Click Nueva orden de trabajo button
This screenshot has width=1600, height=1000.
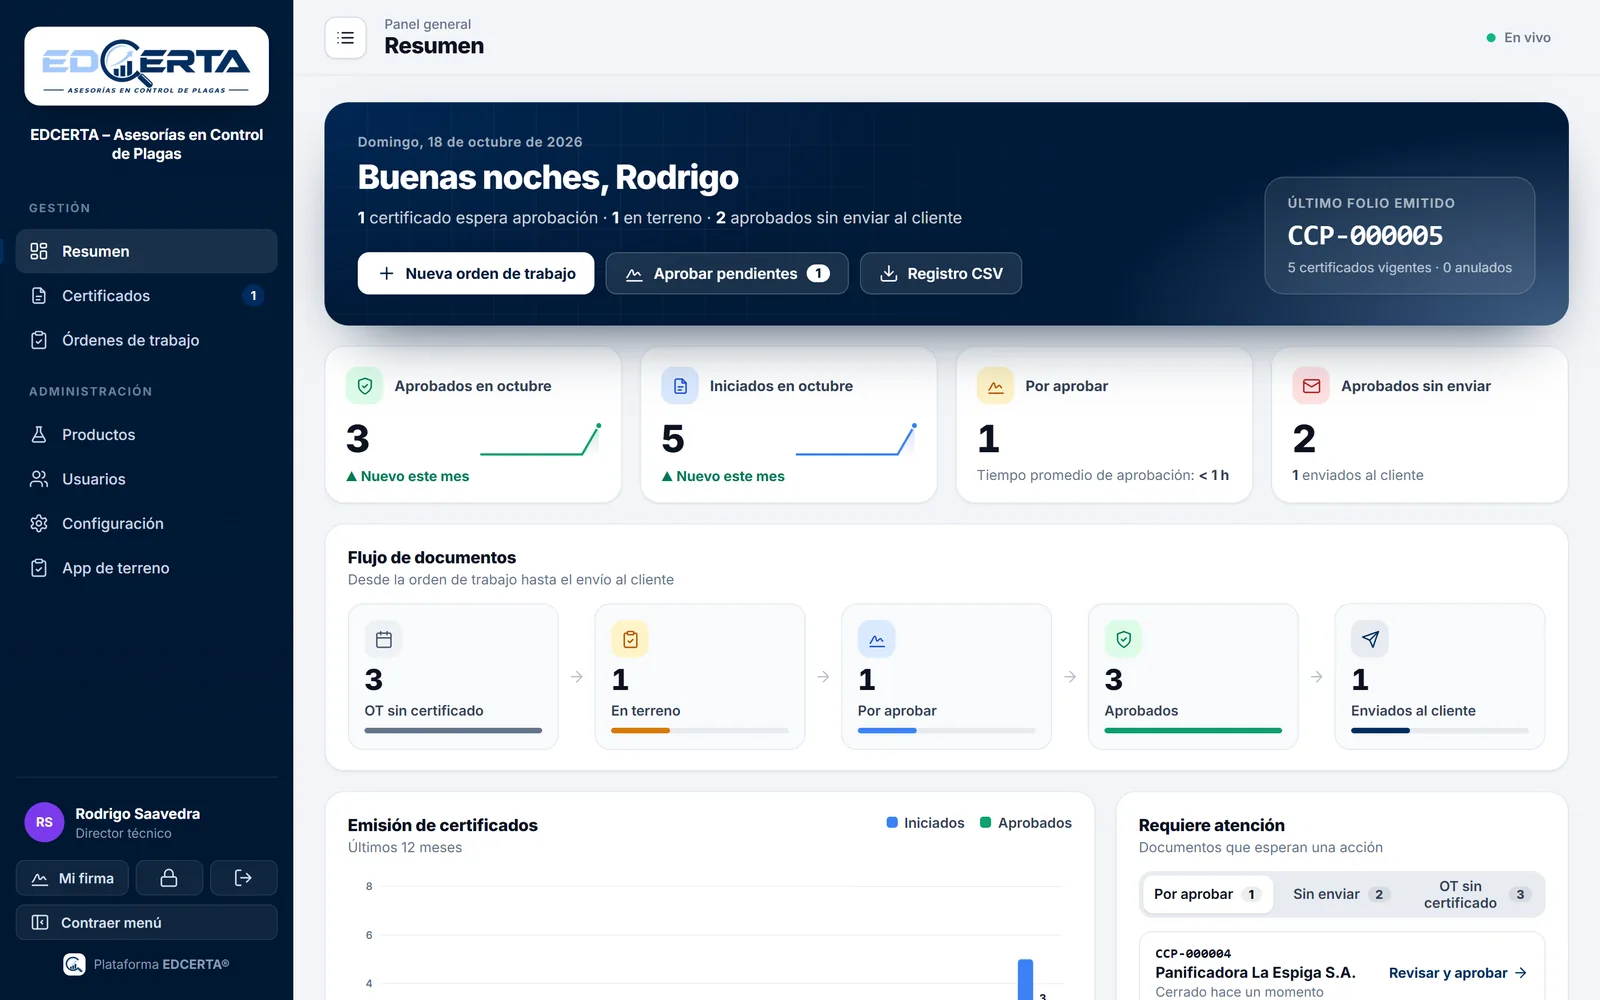[476, 273]
